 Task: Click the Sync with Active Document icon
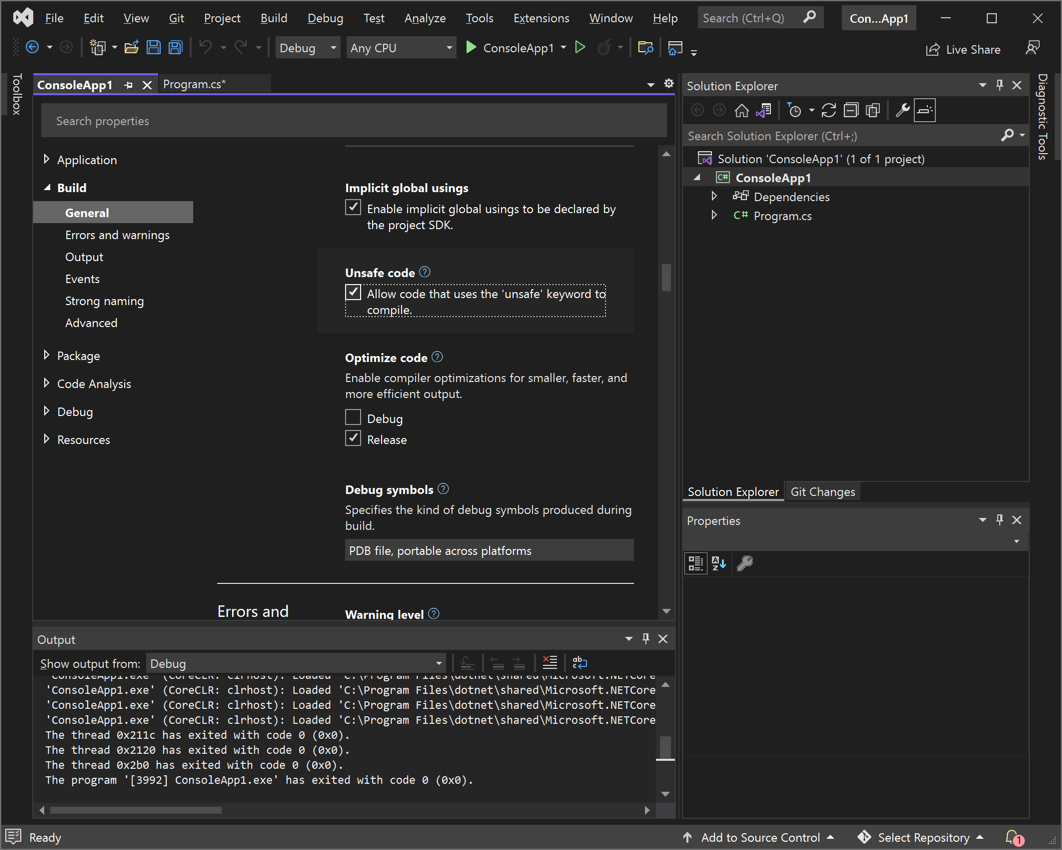(829, 110)
